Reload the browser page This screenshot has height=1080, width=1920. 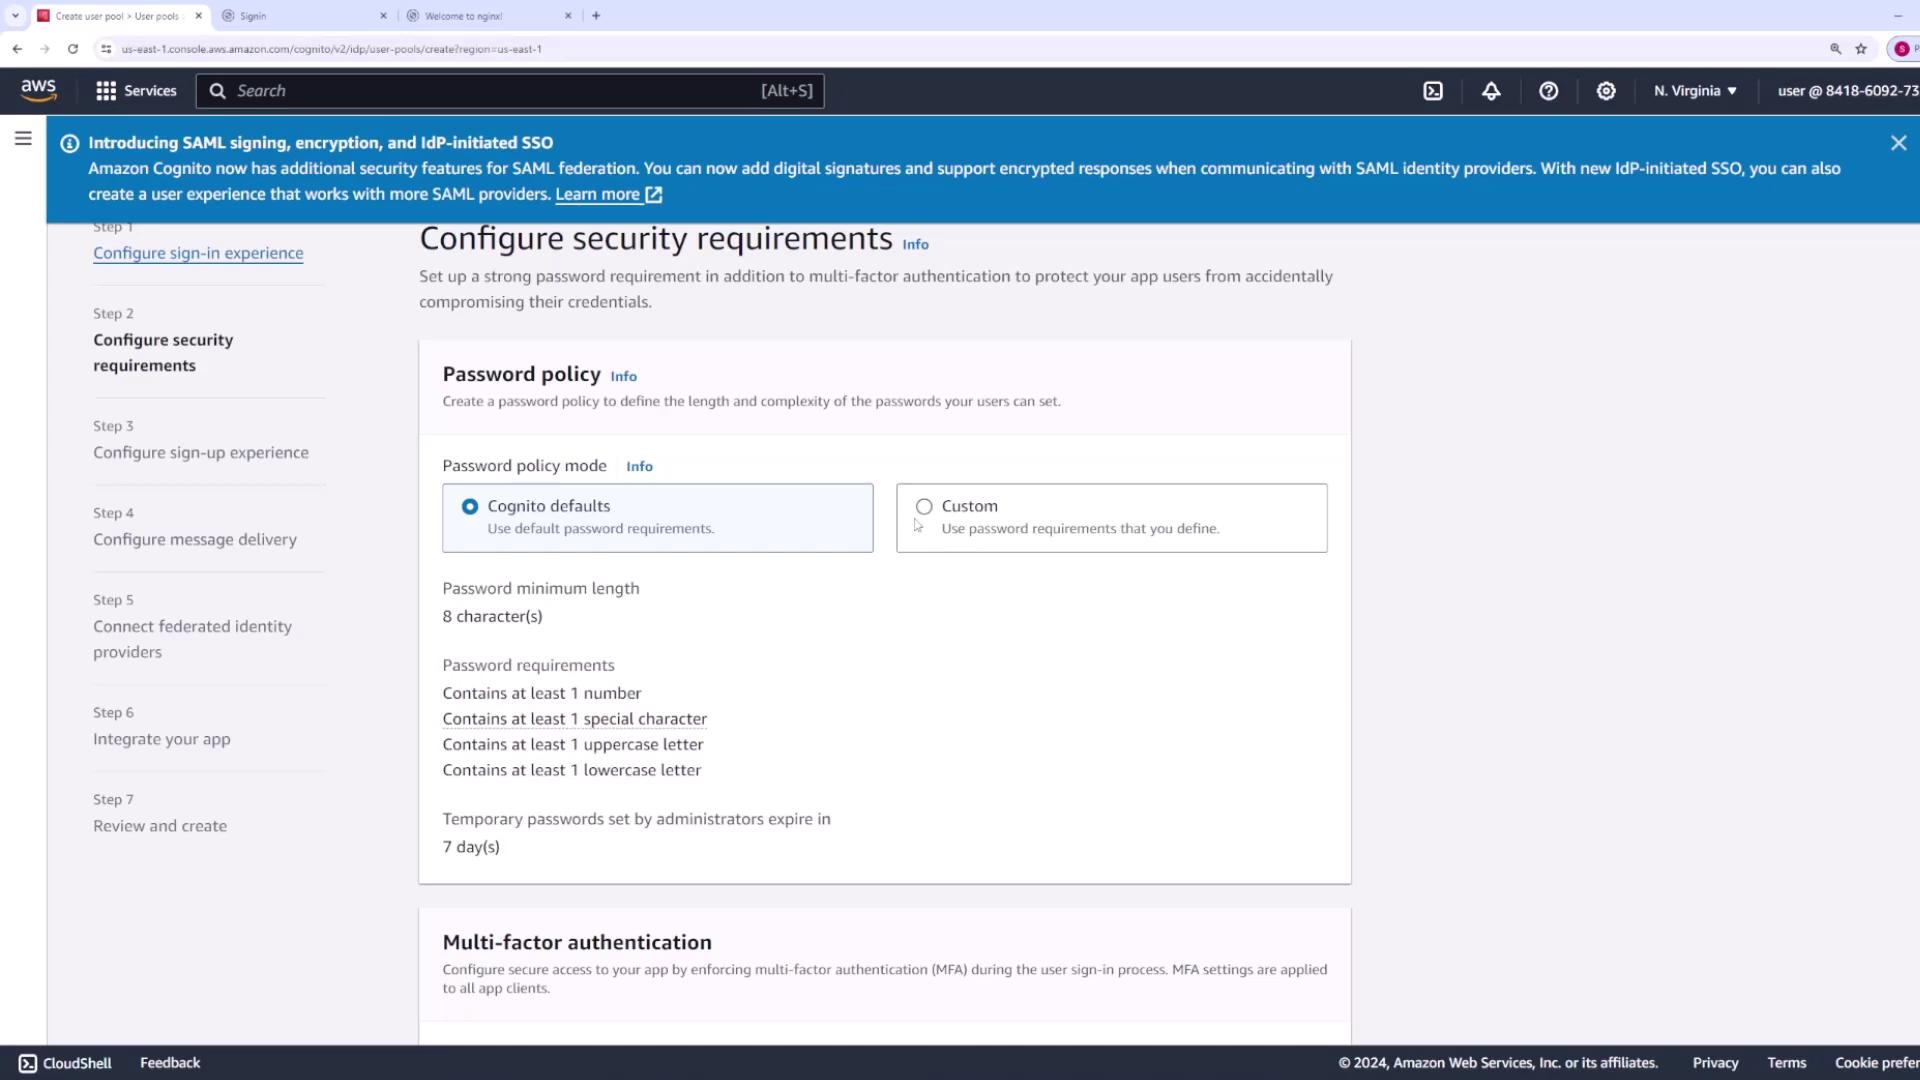tap(73, 48)
